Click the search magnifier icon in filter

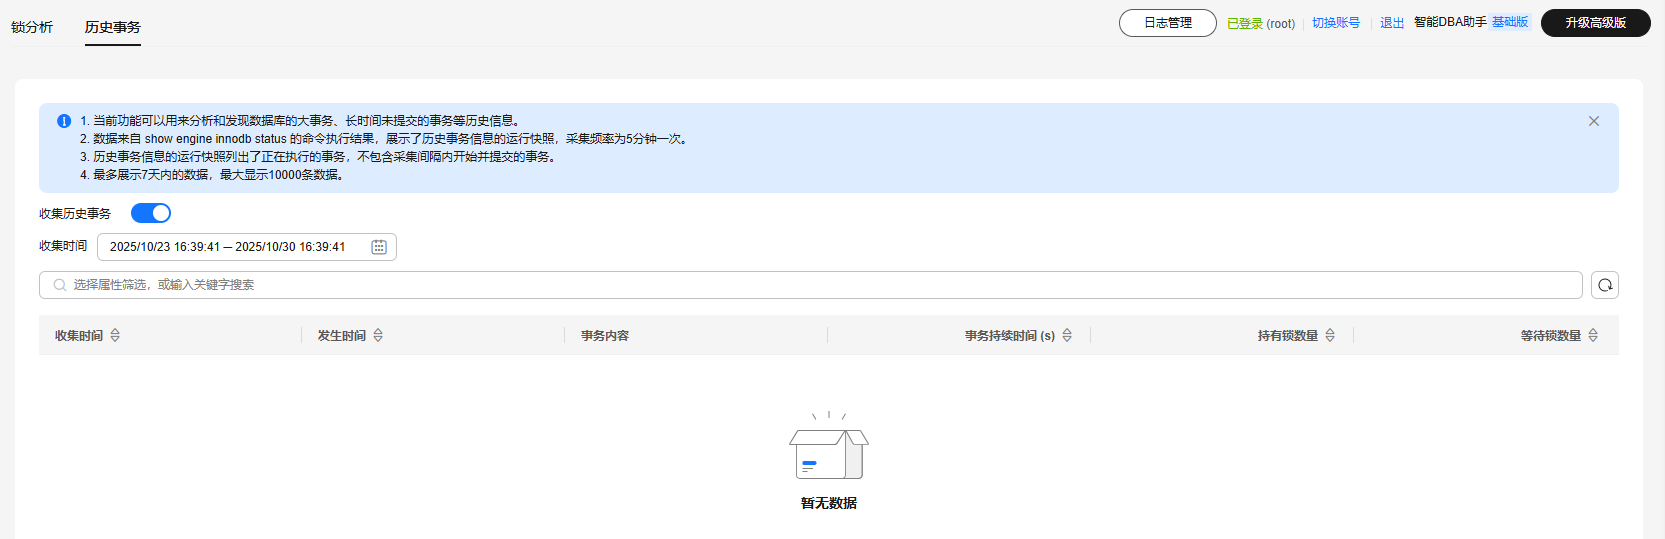(x=60, y=285)
